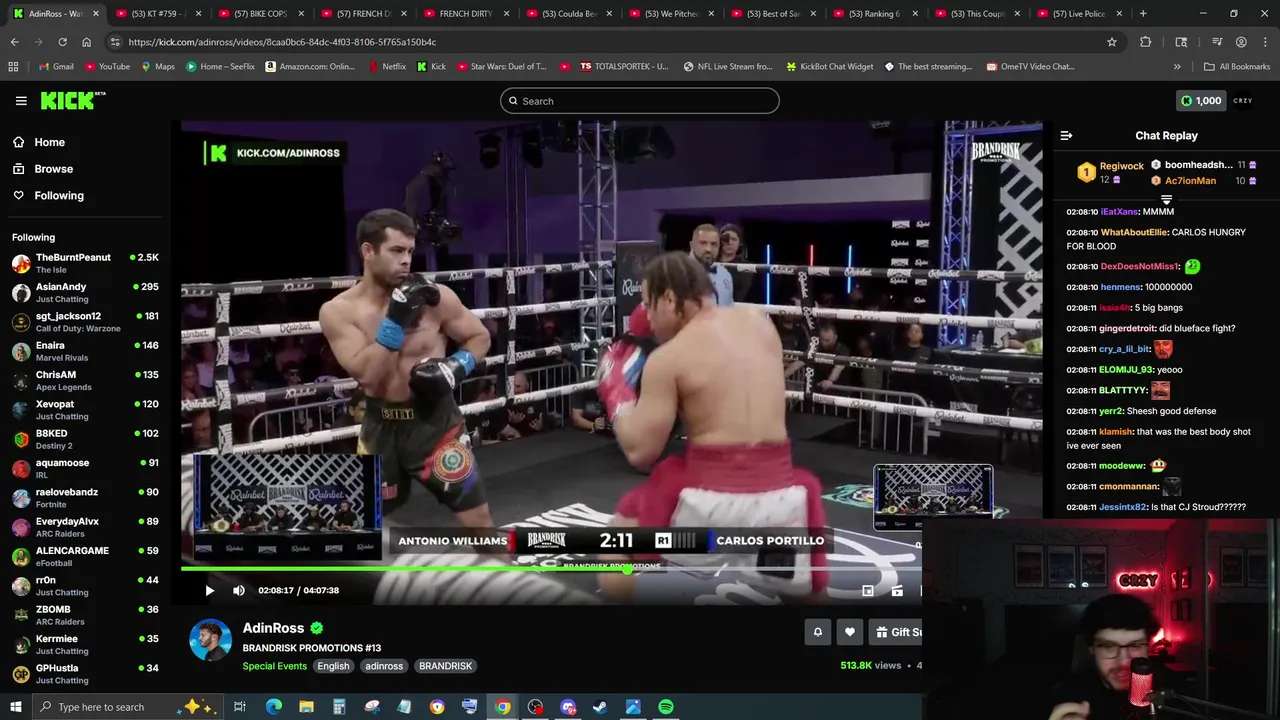Toggle mini-player mode in video controls
Image resolution: width=1280 pixels, height=720 pixels.
click(868, 591)
